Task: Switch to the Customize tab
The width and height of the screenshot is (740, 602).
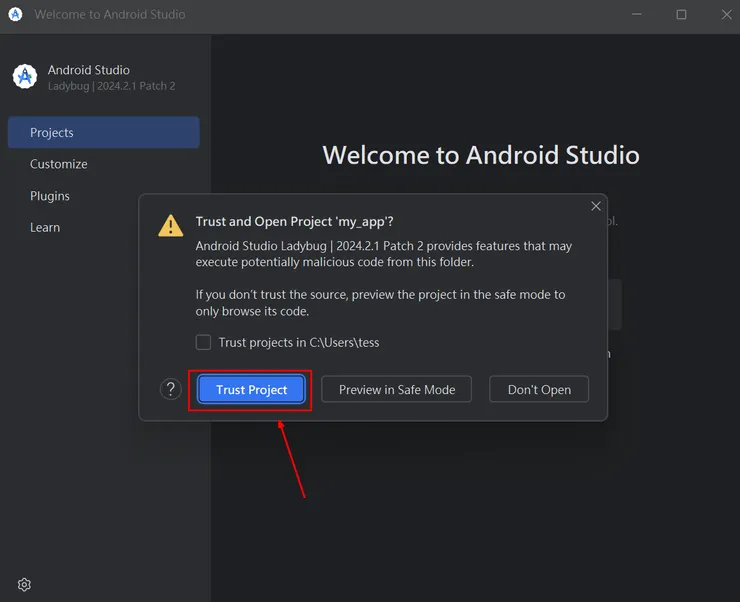Action: tap(59, 164)
